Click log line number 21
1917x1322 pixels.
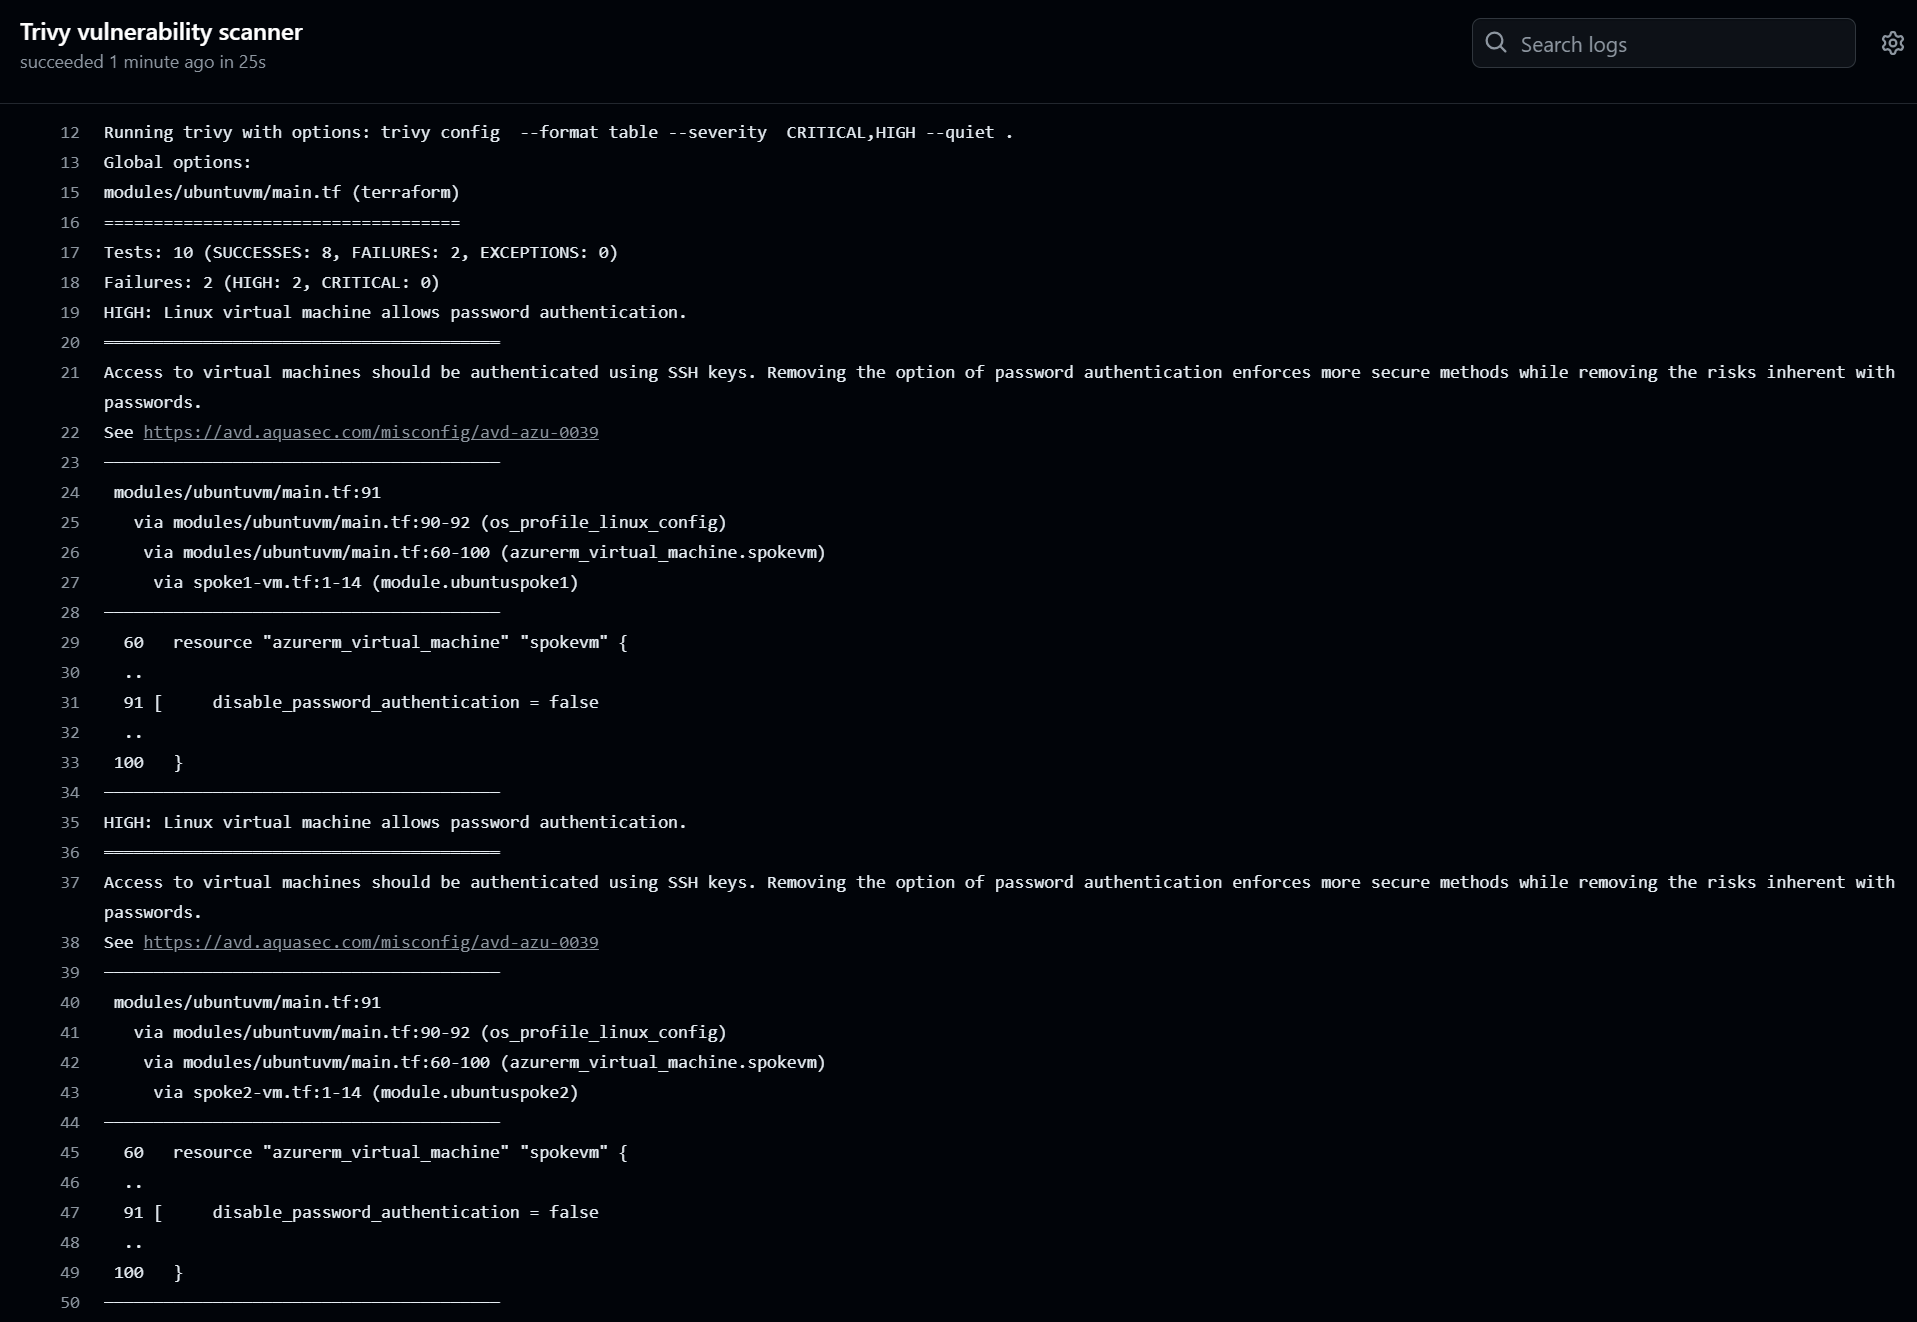point(70,372)
